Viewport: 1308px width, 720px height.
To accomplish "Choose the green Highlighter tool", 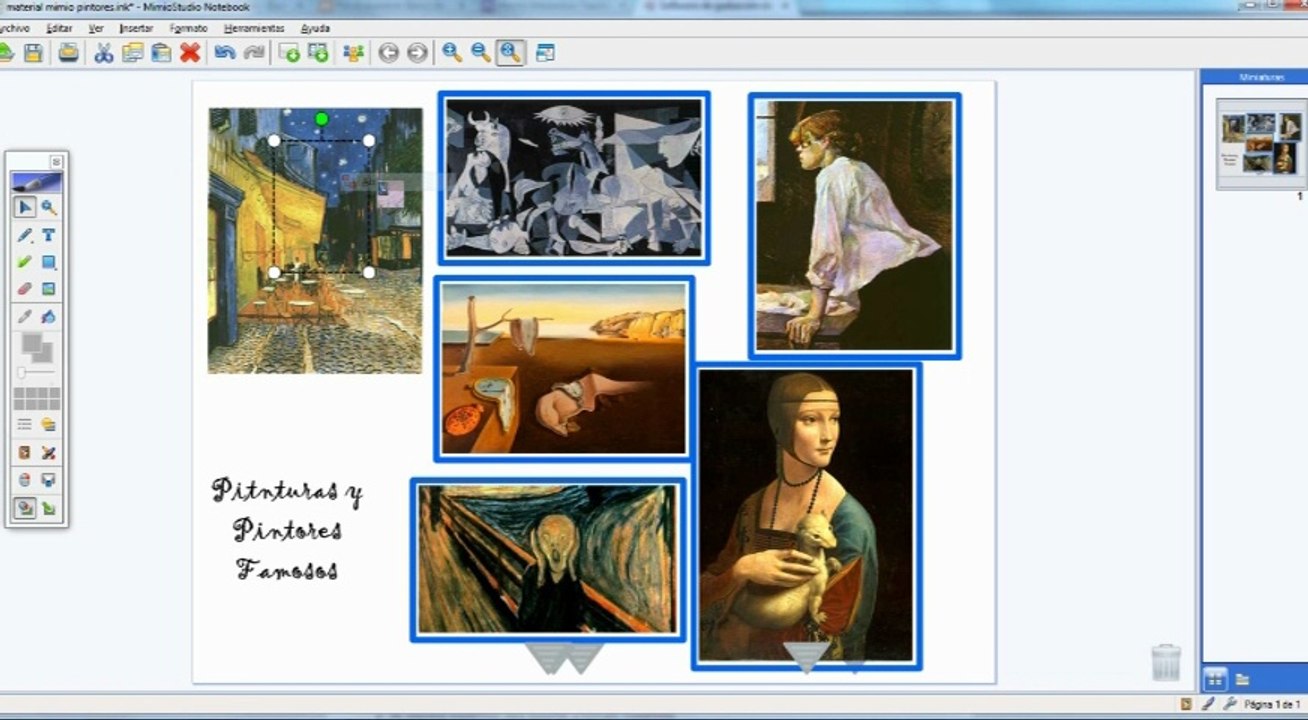I will click(25, 262).
